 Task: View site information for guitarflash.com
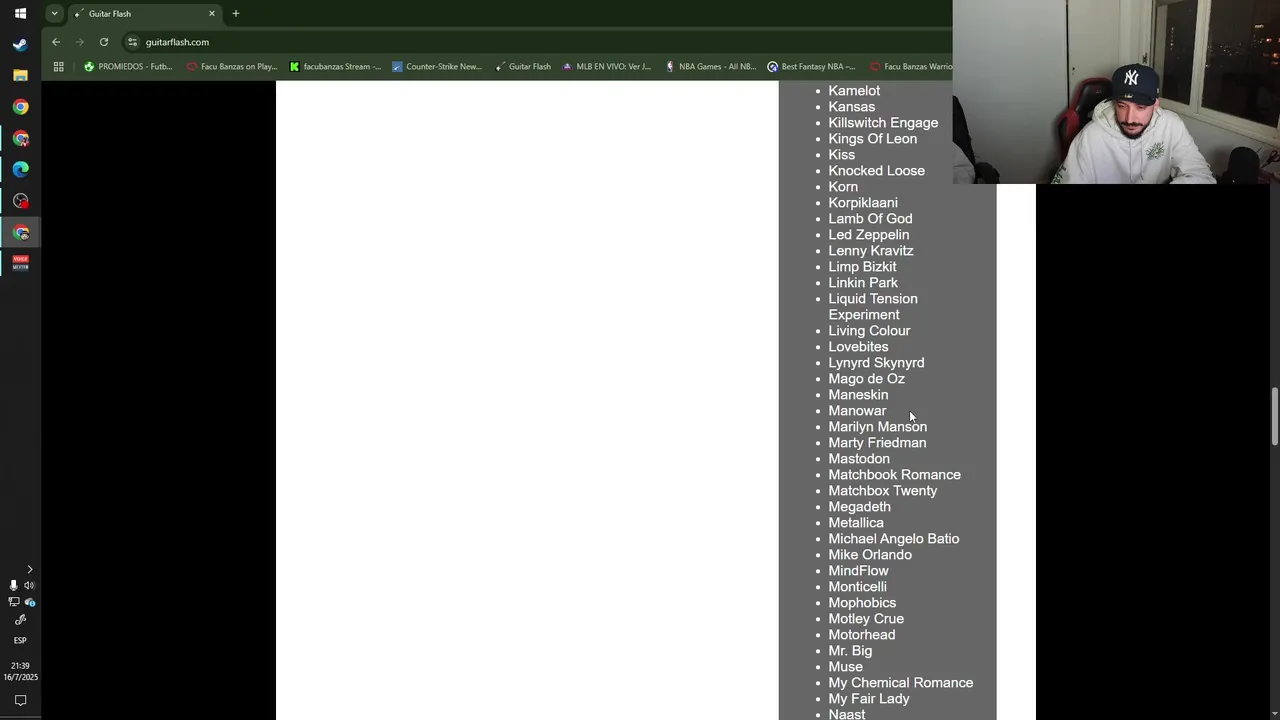coord(132,42)
